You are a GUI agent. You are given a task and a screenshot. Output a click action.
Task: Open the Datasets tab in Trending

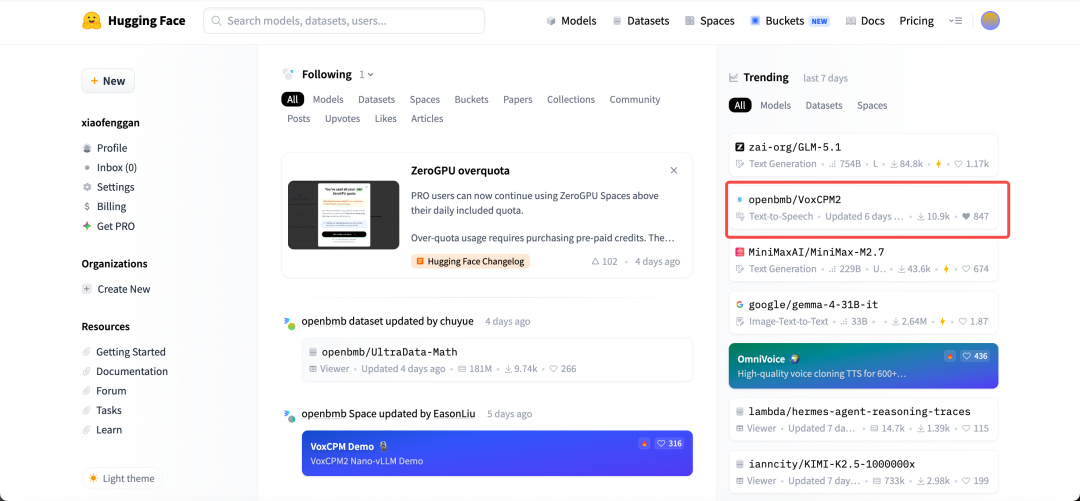point(824,105)
